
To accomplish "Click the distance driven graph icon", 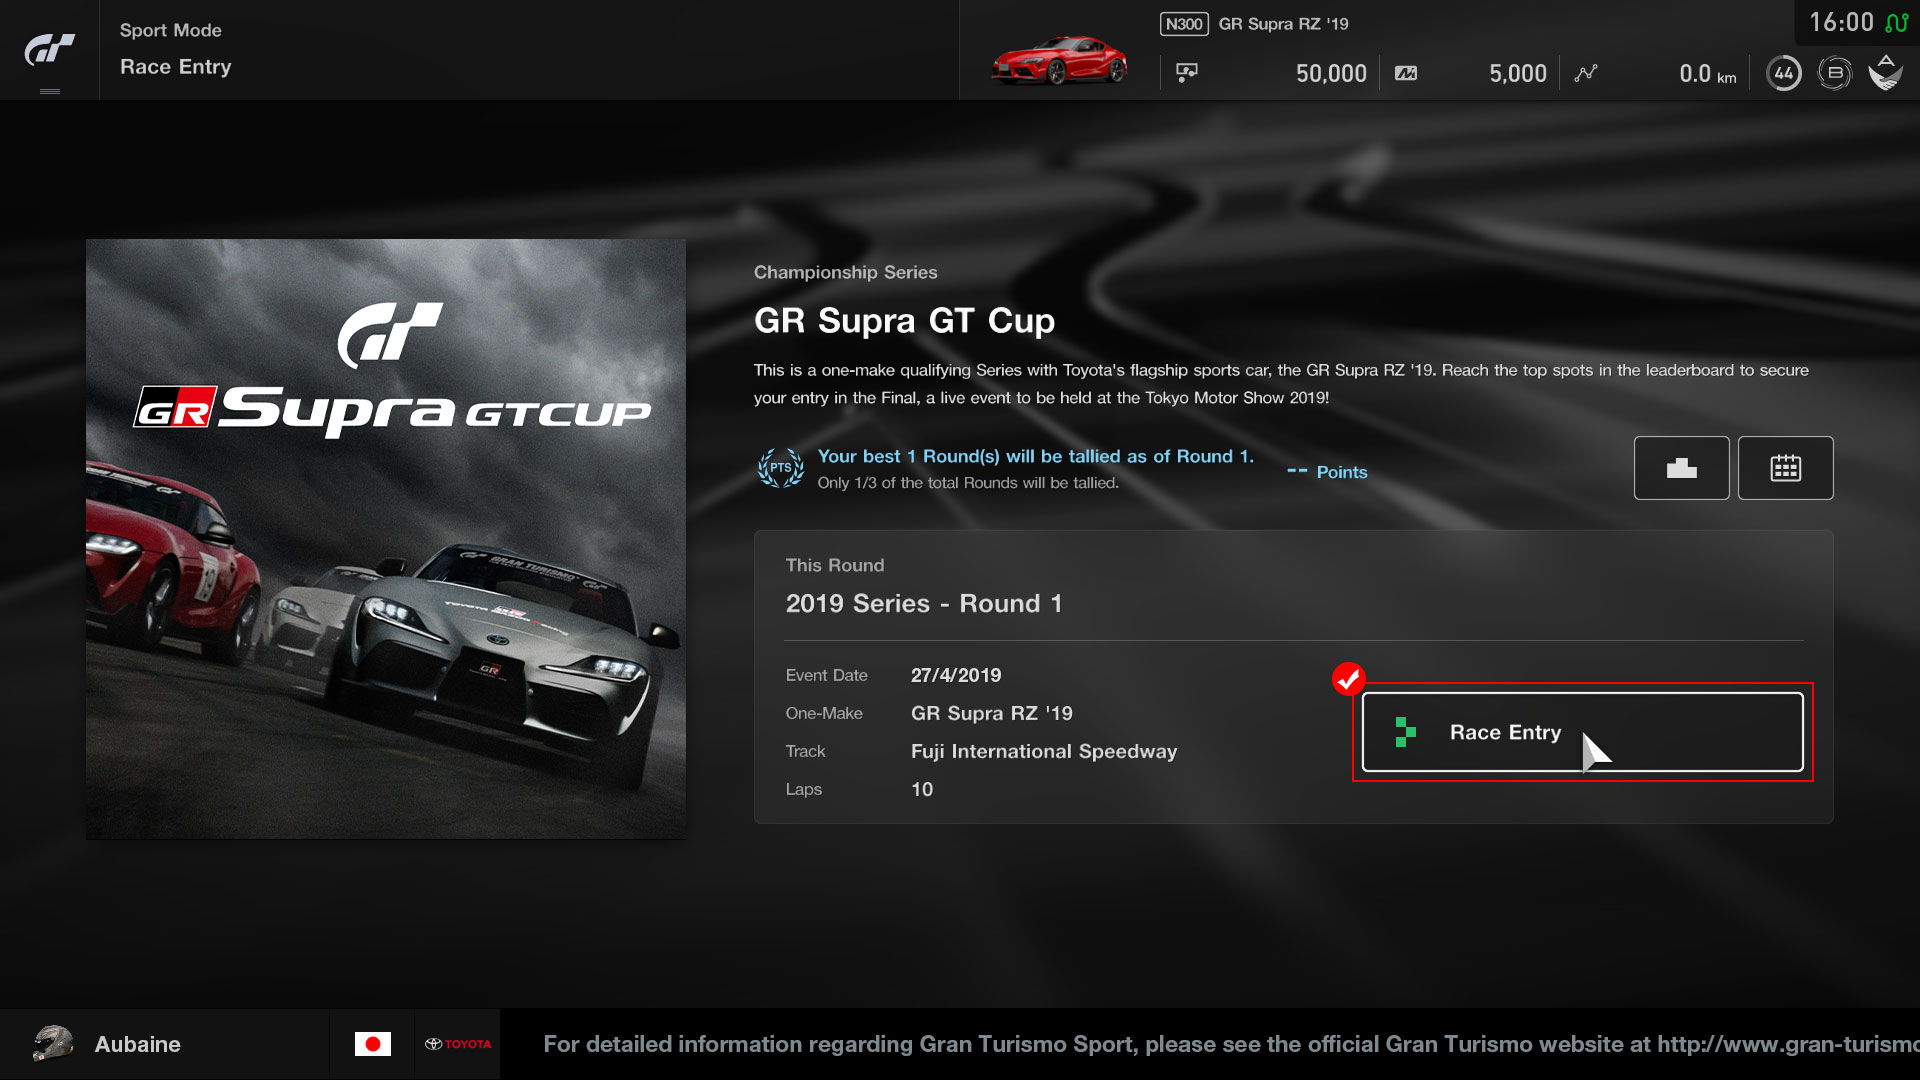I will (x=1586, y=73).
